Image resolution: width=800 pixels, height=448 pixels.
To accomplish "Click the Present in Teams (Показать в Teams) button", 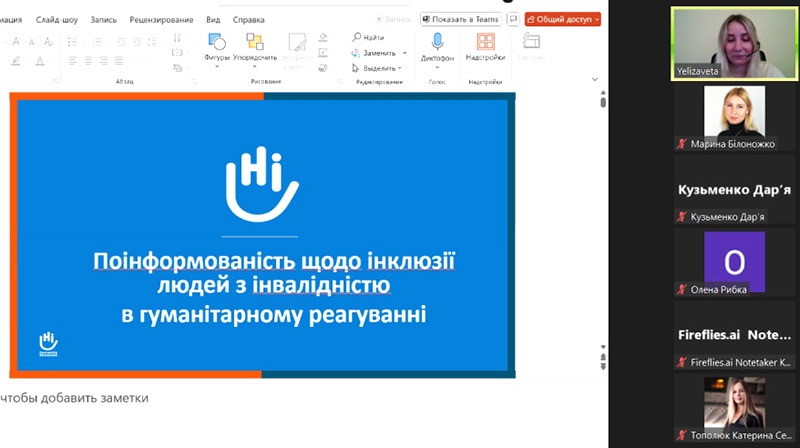I will click(460, 19).
